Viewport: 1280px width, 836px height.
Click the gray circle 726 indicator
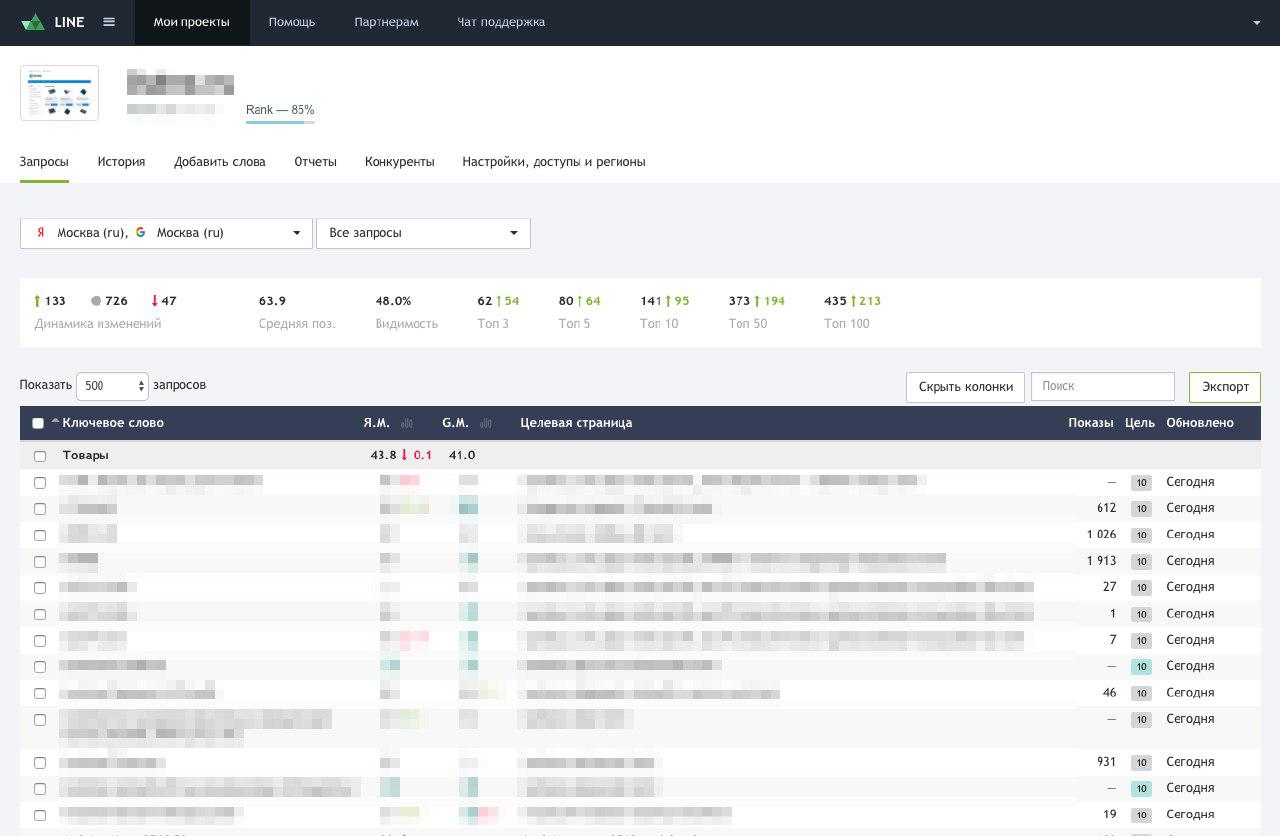(109, 301)
